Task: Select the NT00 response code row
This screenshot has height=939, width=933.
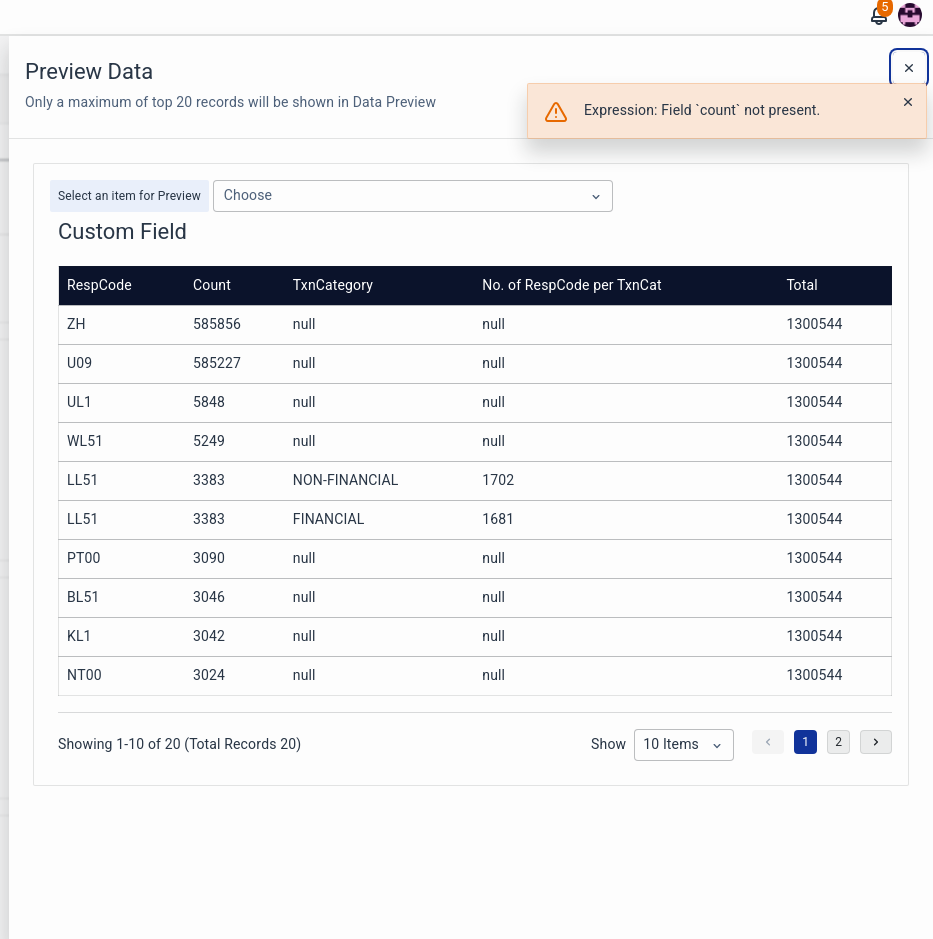Action: (84, 675)
